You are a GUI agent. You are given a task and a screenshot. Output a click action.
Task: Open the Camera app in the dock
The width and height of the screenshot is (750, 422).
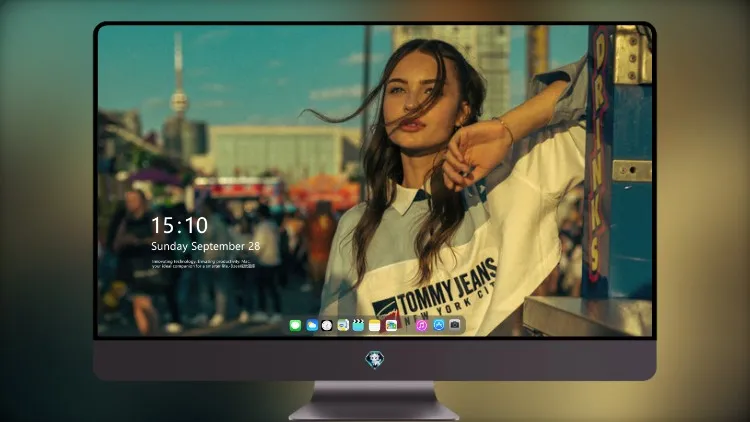[x=455, y=325]
